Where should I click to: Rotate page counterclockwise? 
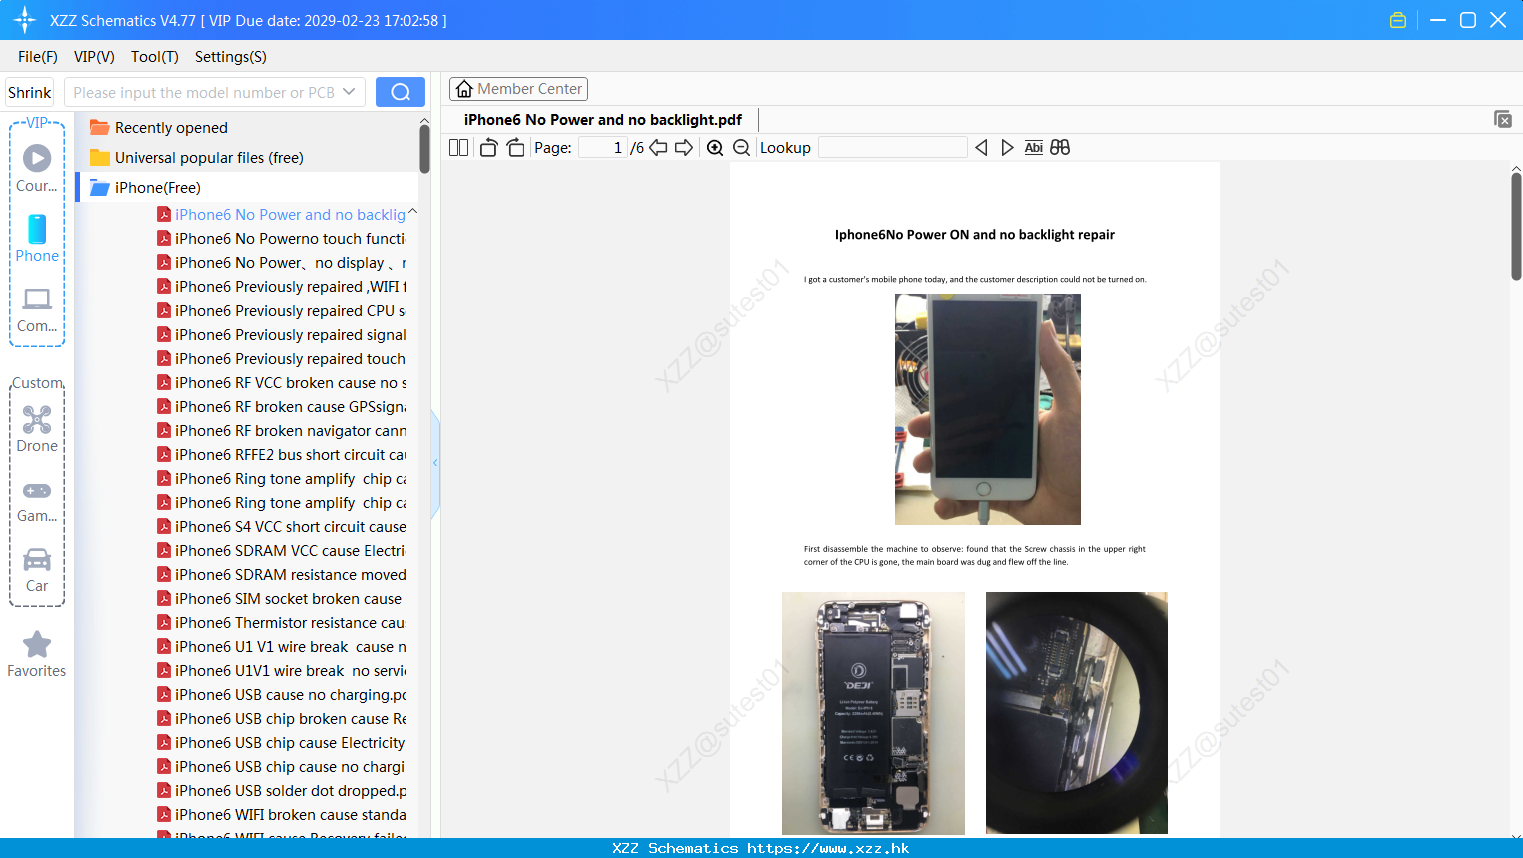(488, 148)
